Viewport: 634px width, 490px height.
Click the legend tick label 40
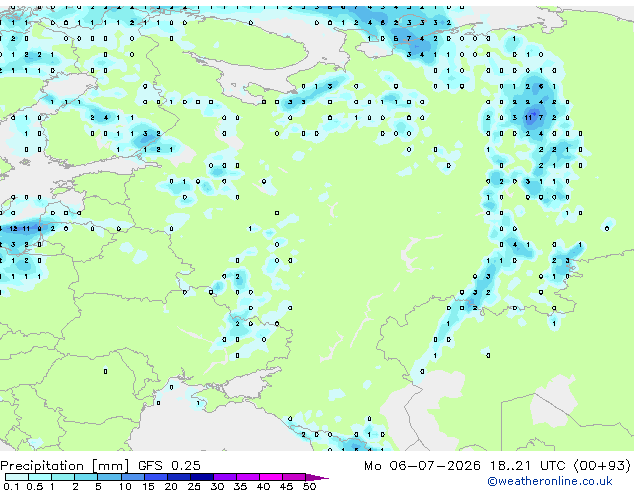264,486
